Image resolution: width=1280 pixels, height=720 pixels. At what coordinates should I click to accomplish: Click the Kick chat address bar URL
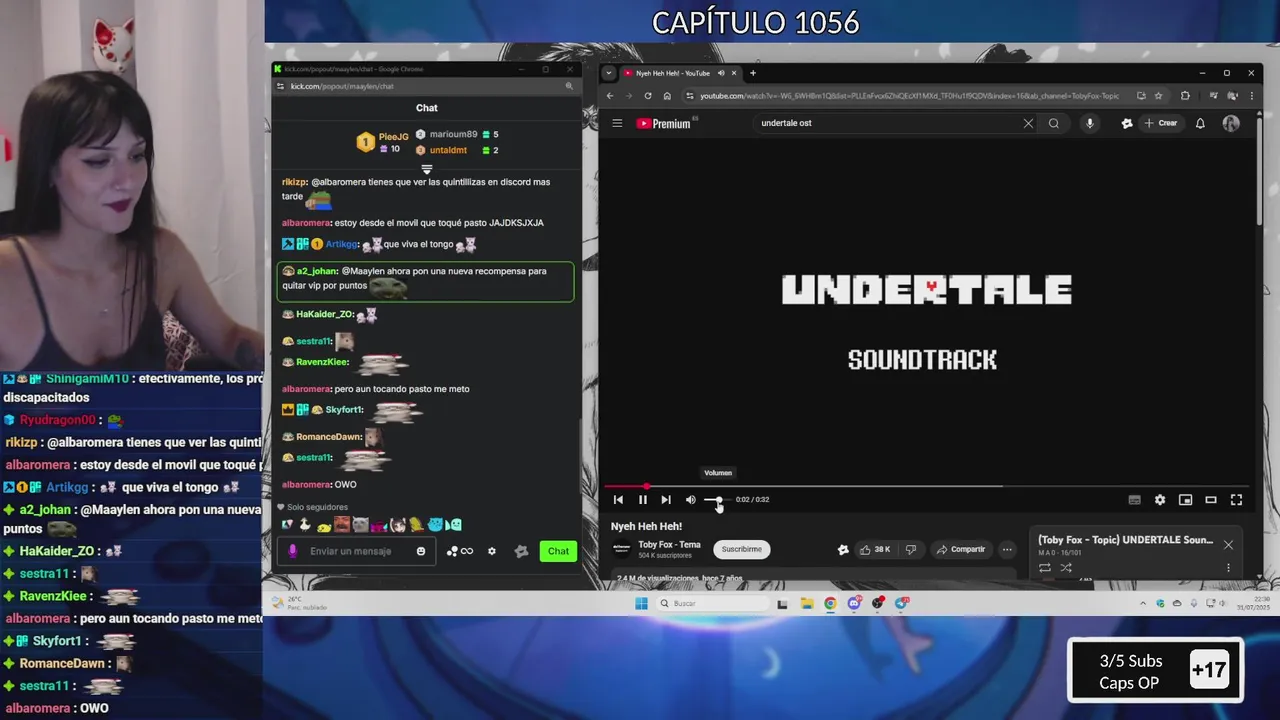(342, 86)
